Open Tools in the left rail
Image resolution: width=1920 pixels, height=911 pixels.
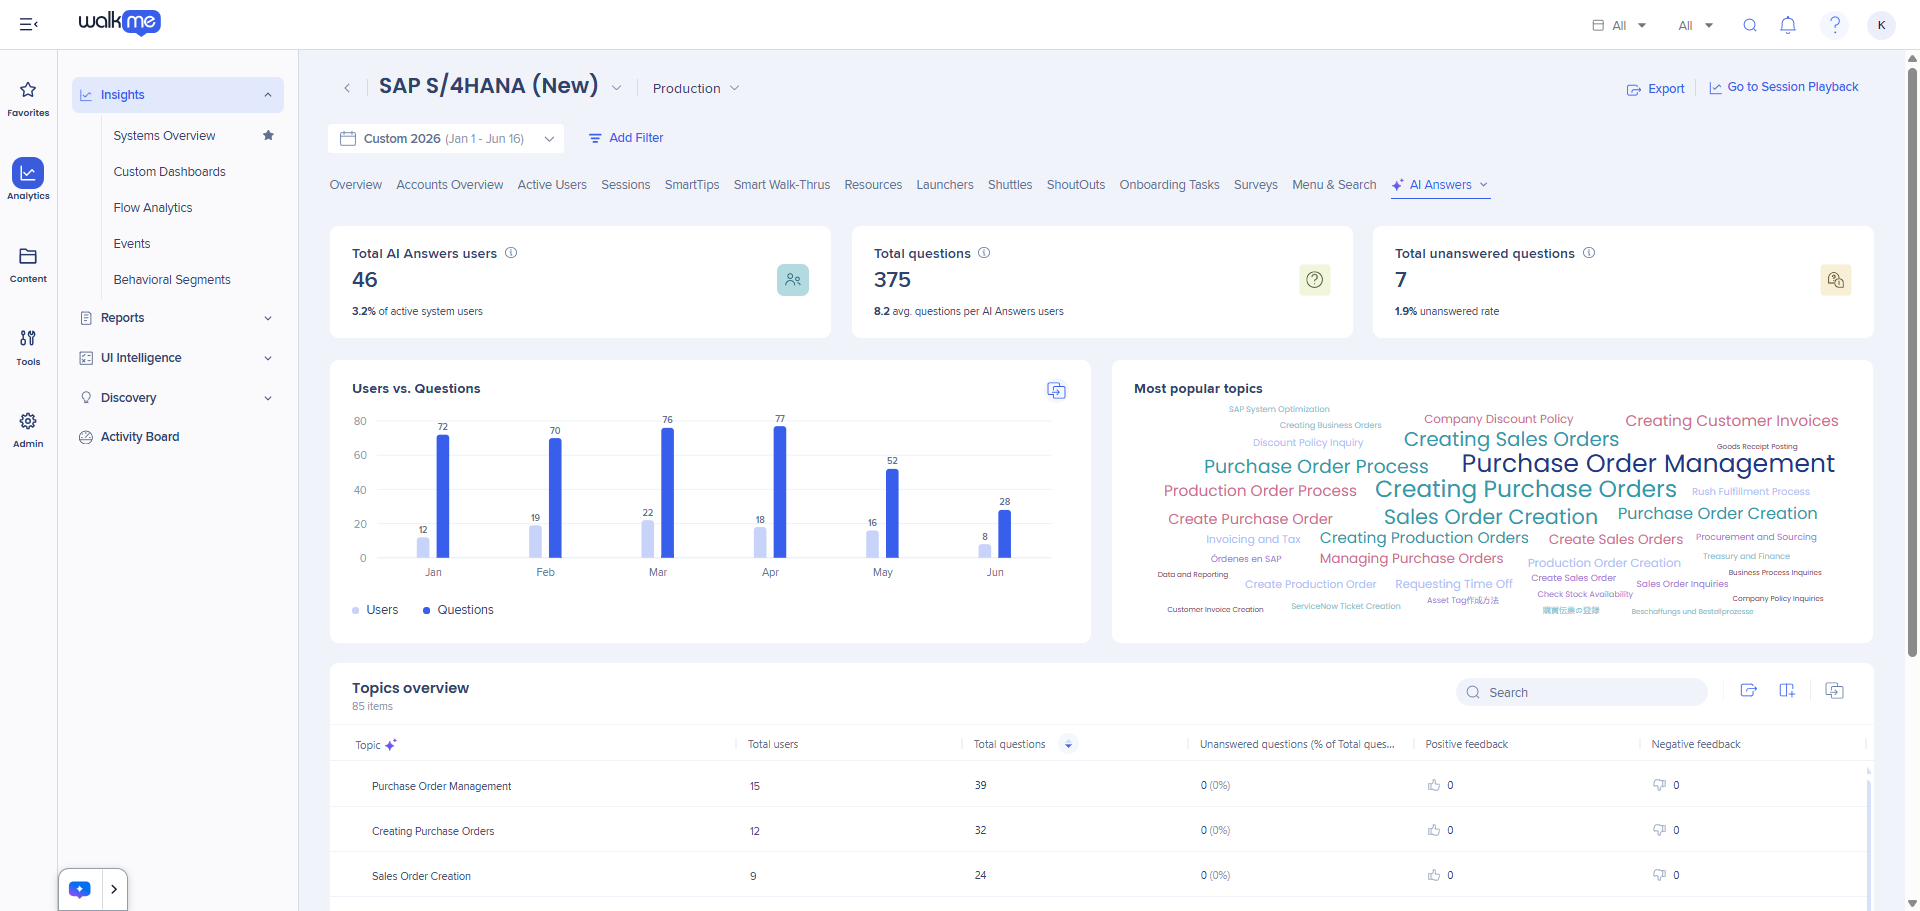pyautogui.click(x=28, y=347)
